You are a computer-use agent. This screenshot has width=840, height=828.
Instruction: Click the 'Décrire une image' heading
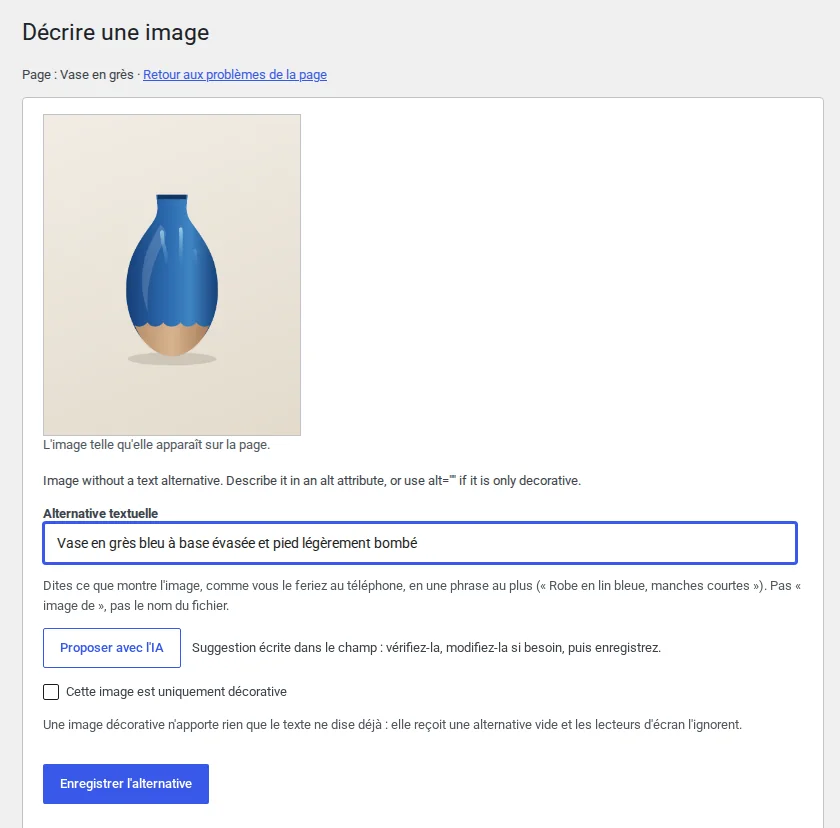click(116, 32)
